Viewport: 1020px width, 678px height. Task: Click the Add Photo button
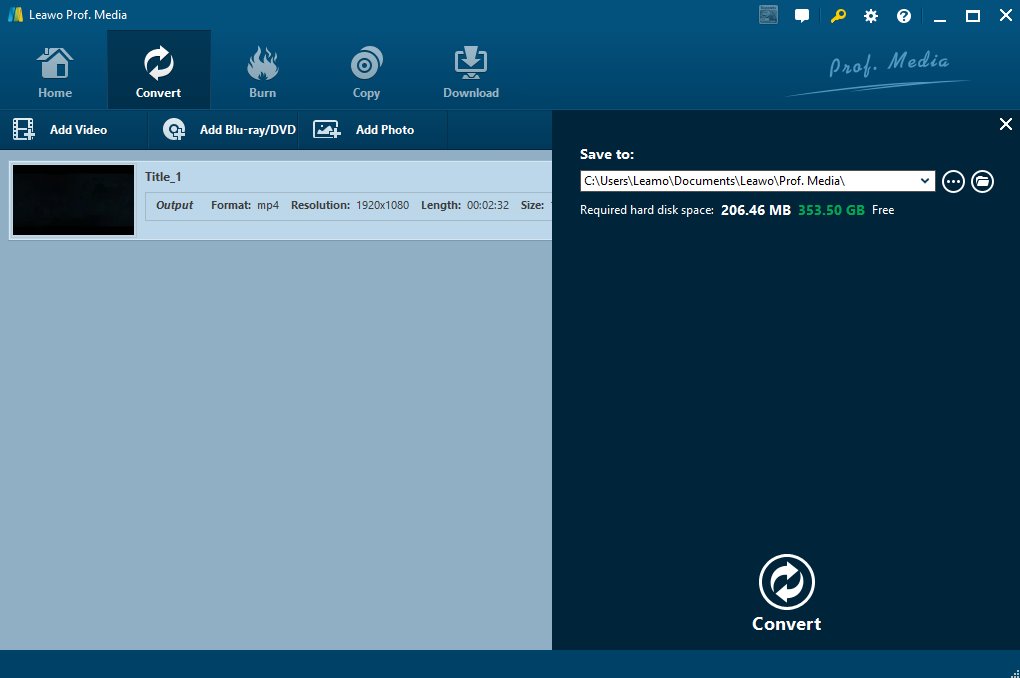click(x=364, y=130)
